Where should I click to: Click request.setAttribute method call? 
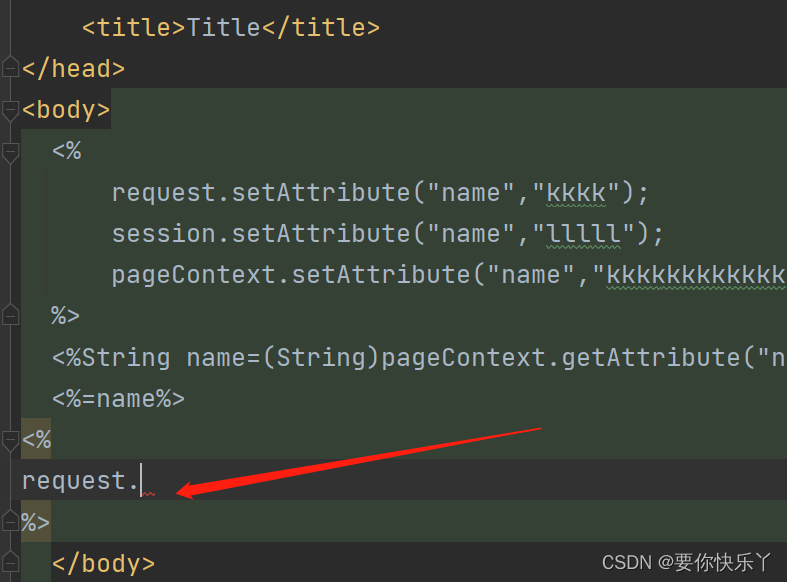click(x=260, y=192)
